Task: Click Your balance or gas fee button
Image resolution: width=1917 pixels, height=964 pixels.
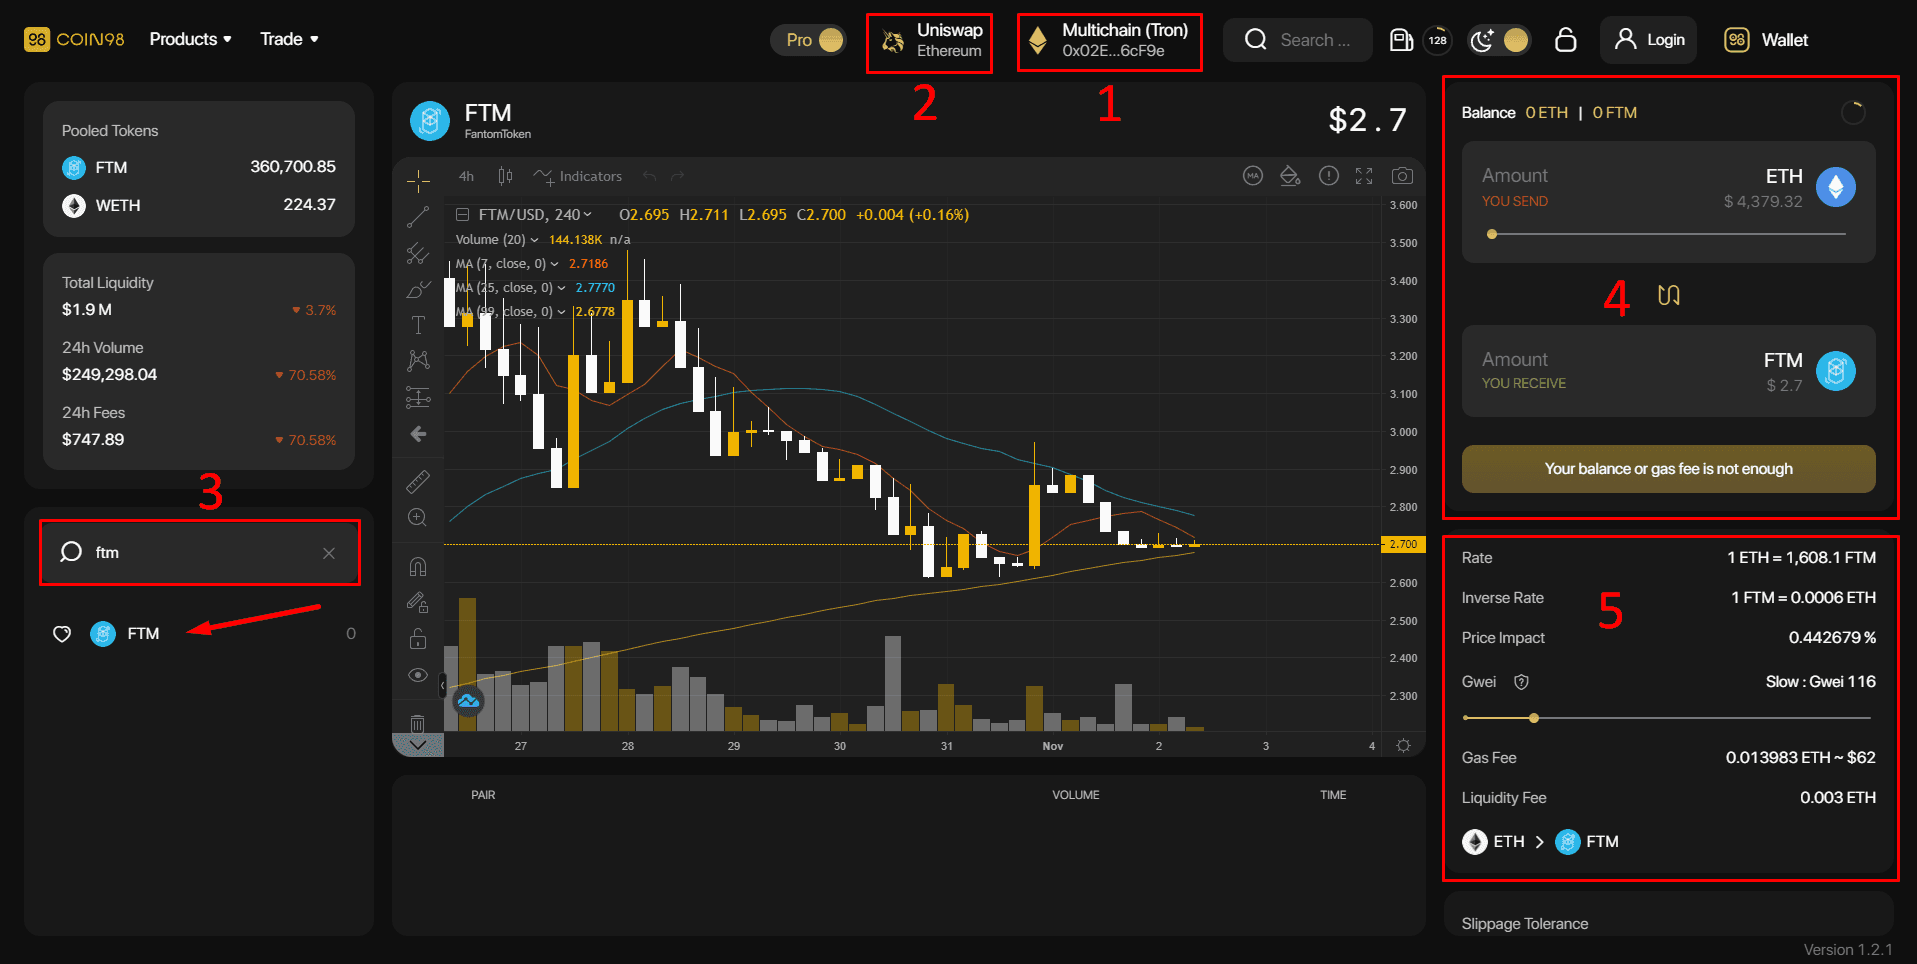Action: tap(1668, 469)
